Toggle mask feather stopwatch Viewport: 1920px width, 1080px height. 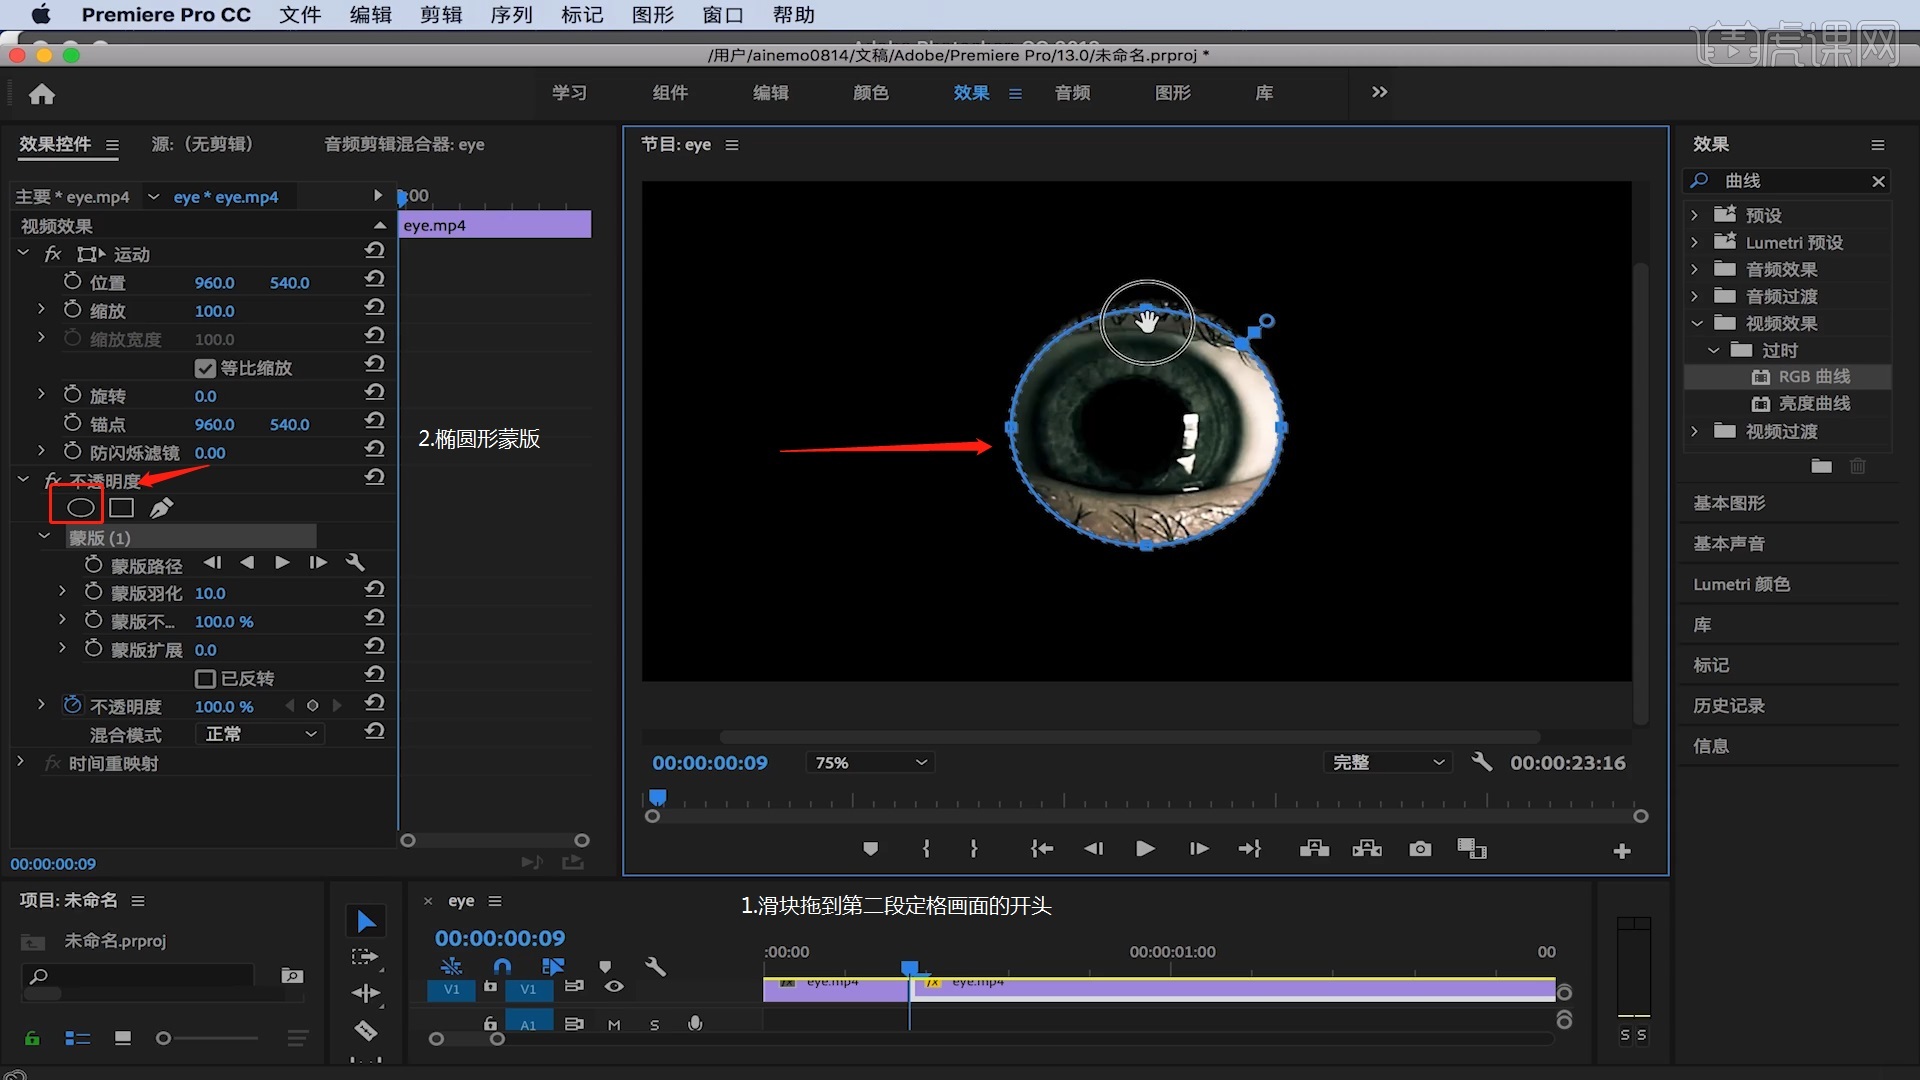click(x=93, y=592)
